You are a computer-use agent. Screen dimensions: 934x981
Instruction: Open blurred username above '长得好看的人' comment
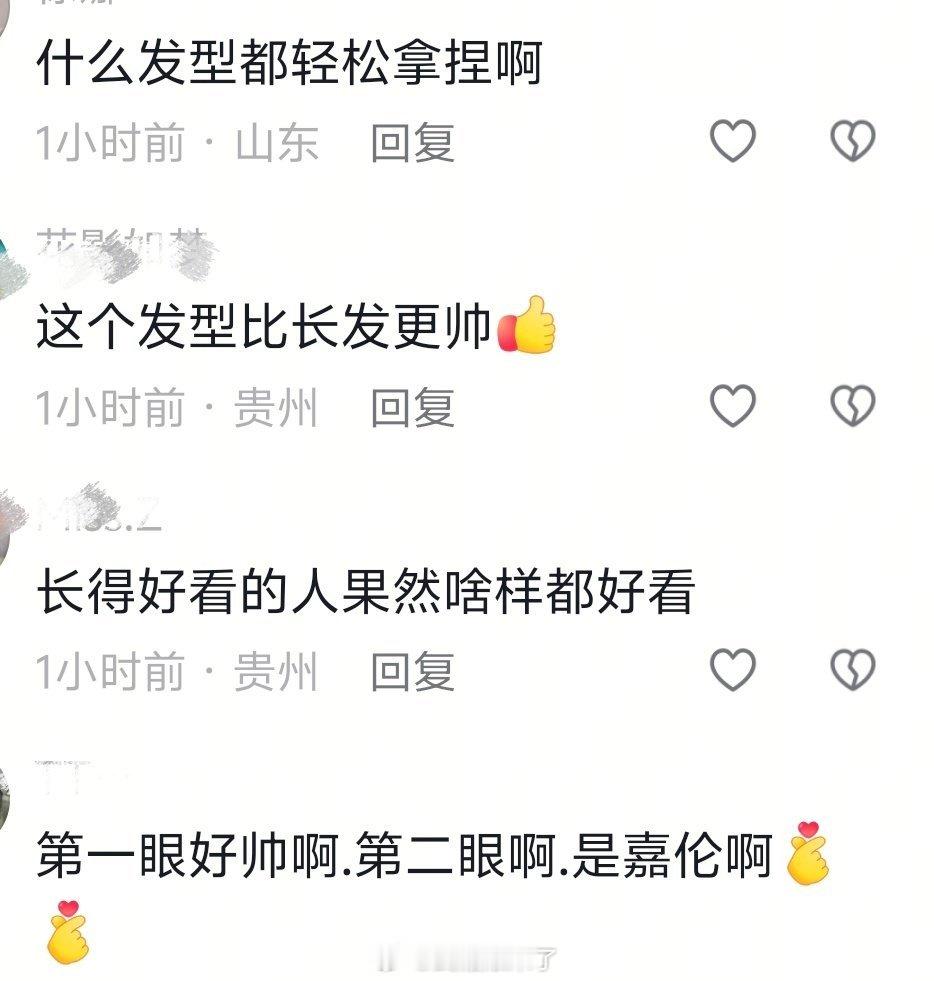(x=100, y=514)
